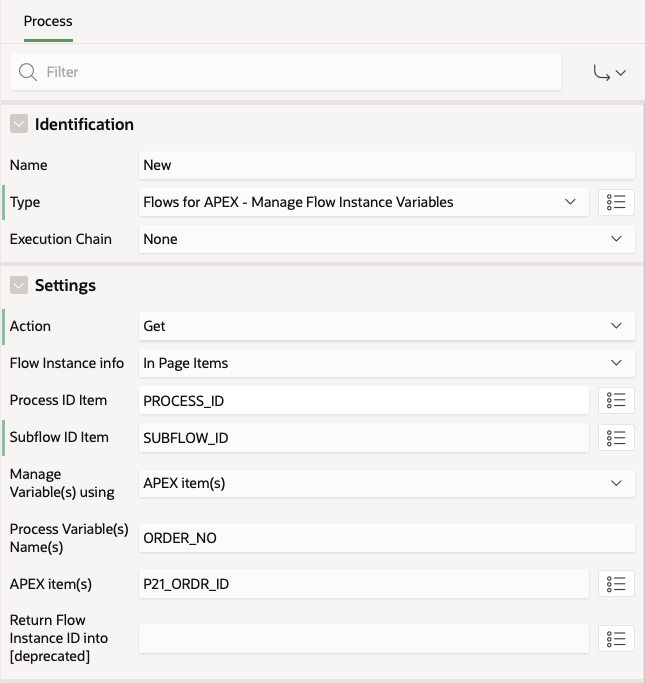
Task: Click APEX item(s) field P21_ORDR_ID
Action: click(364, 584)
